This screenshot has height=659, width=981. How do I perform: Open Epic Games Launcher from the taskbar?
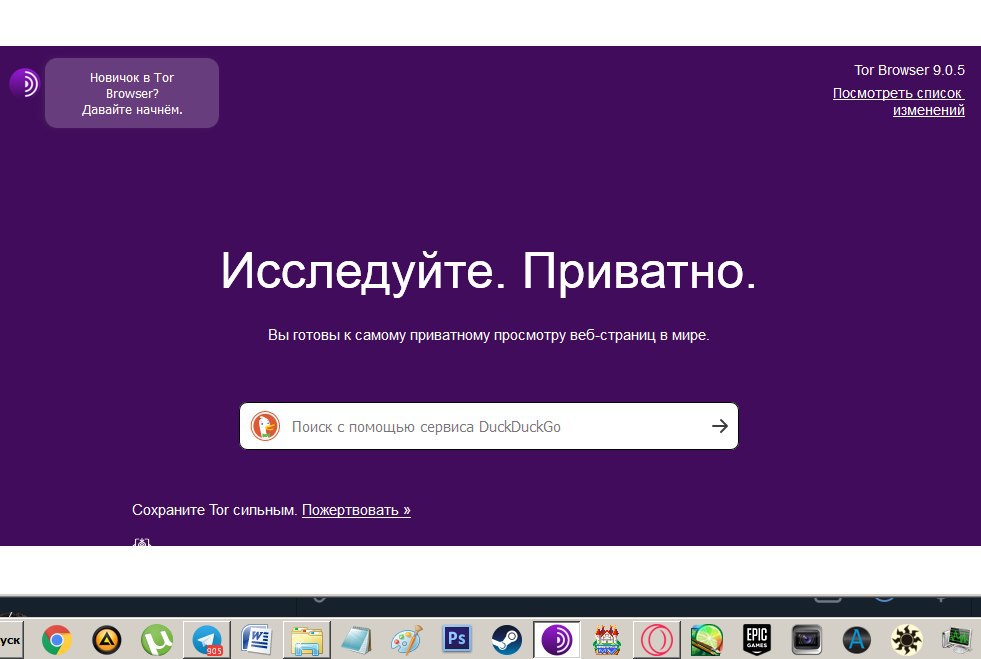pos(757,640)
